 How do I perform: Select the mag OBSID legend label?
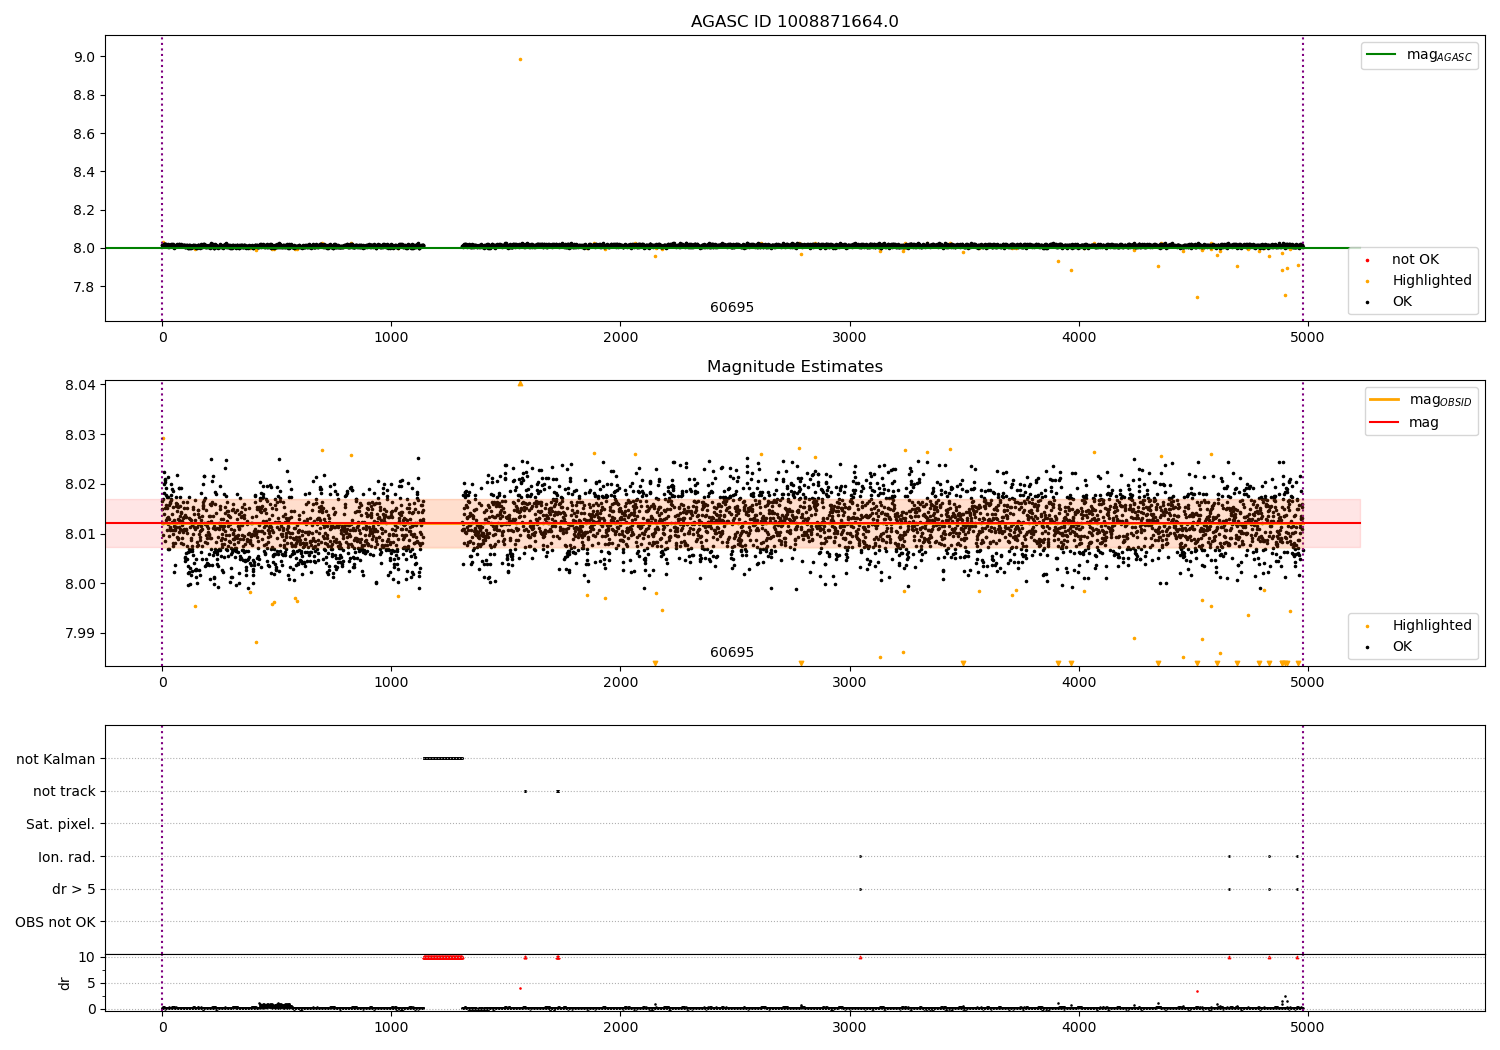click(1440, 400)
